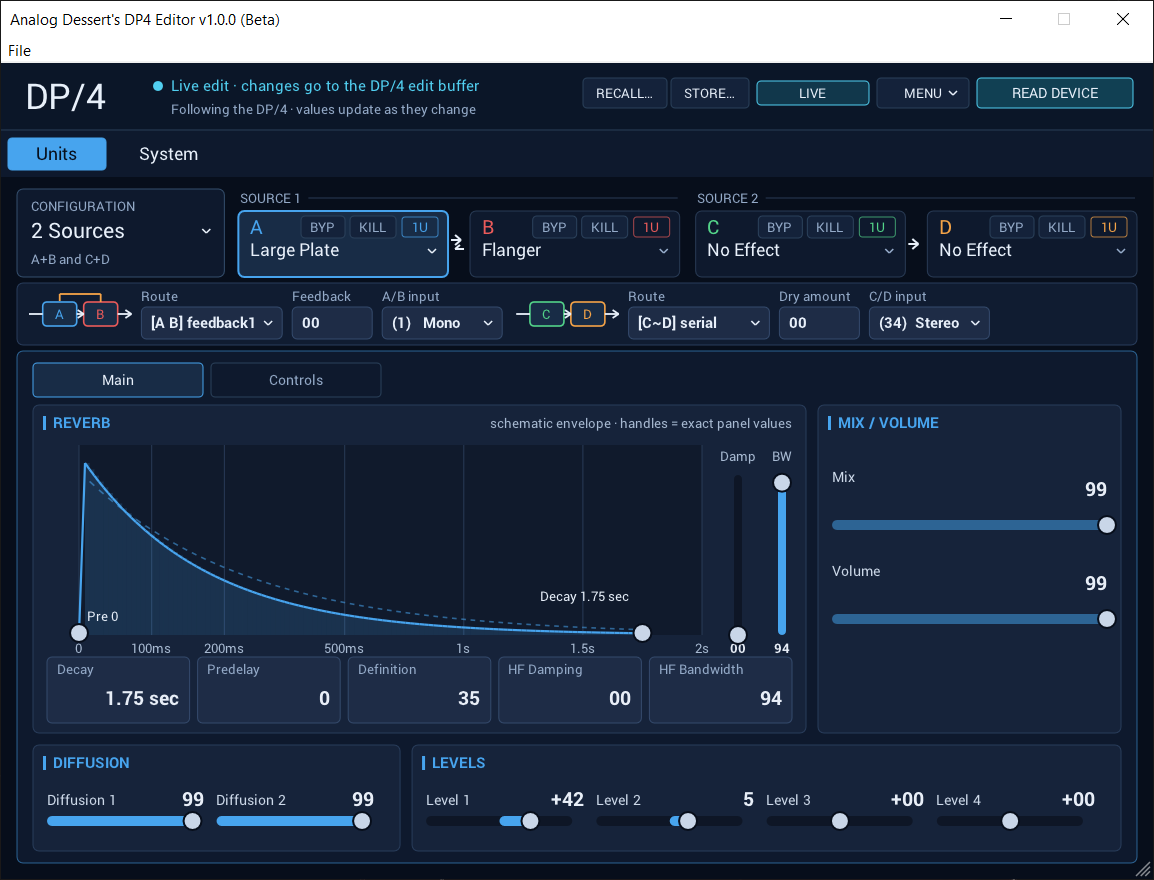Click the B block in A/B routing diagram
This screenshot has height=880, width=1154.
pos(100,314)
